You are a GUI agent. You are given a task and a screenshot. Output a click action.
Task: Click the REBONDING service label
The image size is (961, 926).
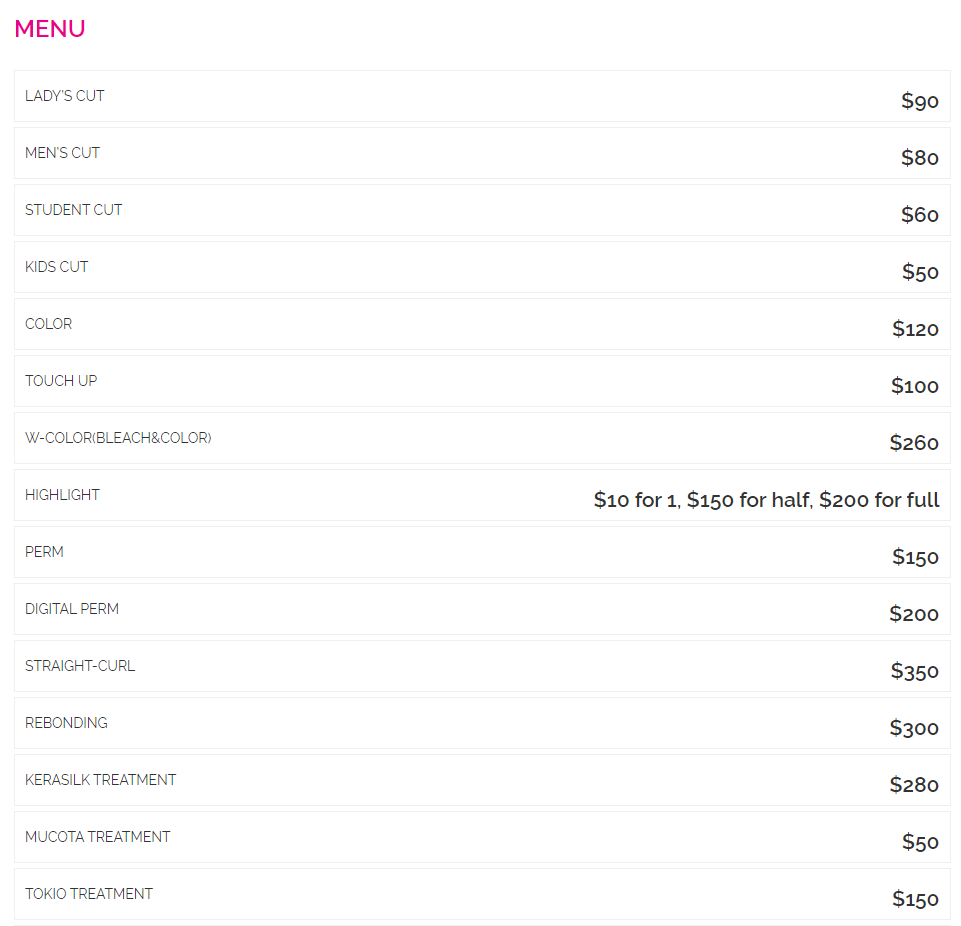[x=66, y=723]
